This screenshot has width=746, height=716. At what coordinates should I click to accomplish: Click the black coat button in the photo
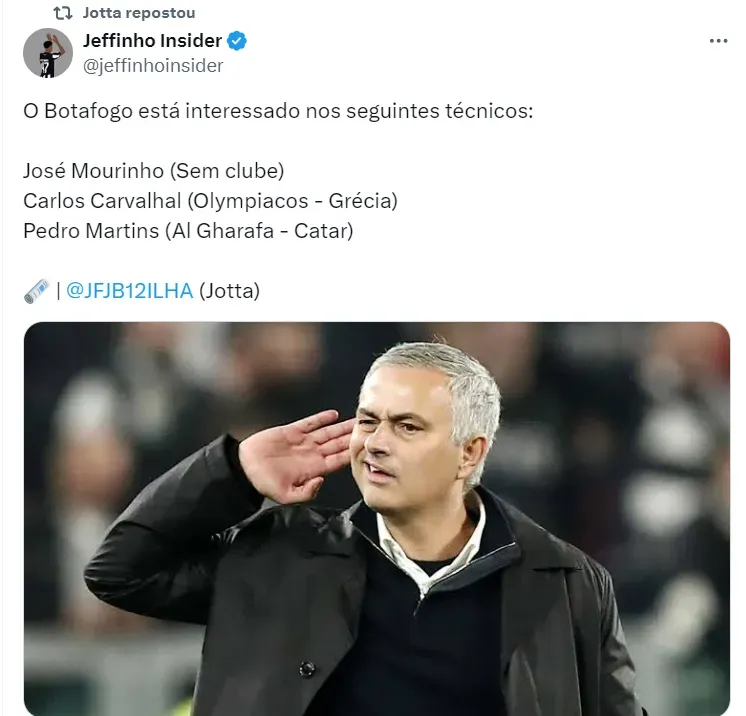point(307,668)
